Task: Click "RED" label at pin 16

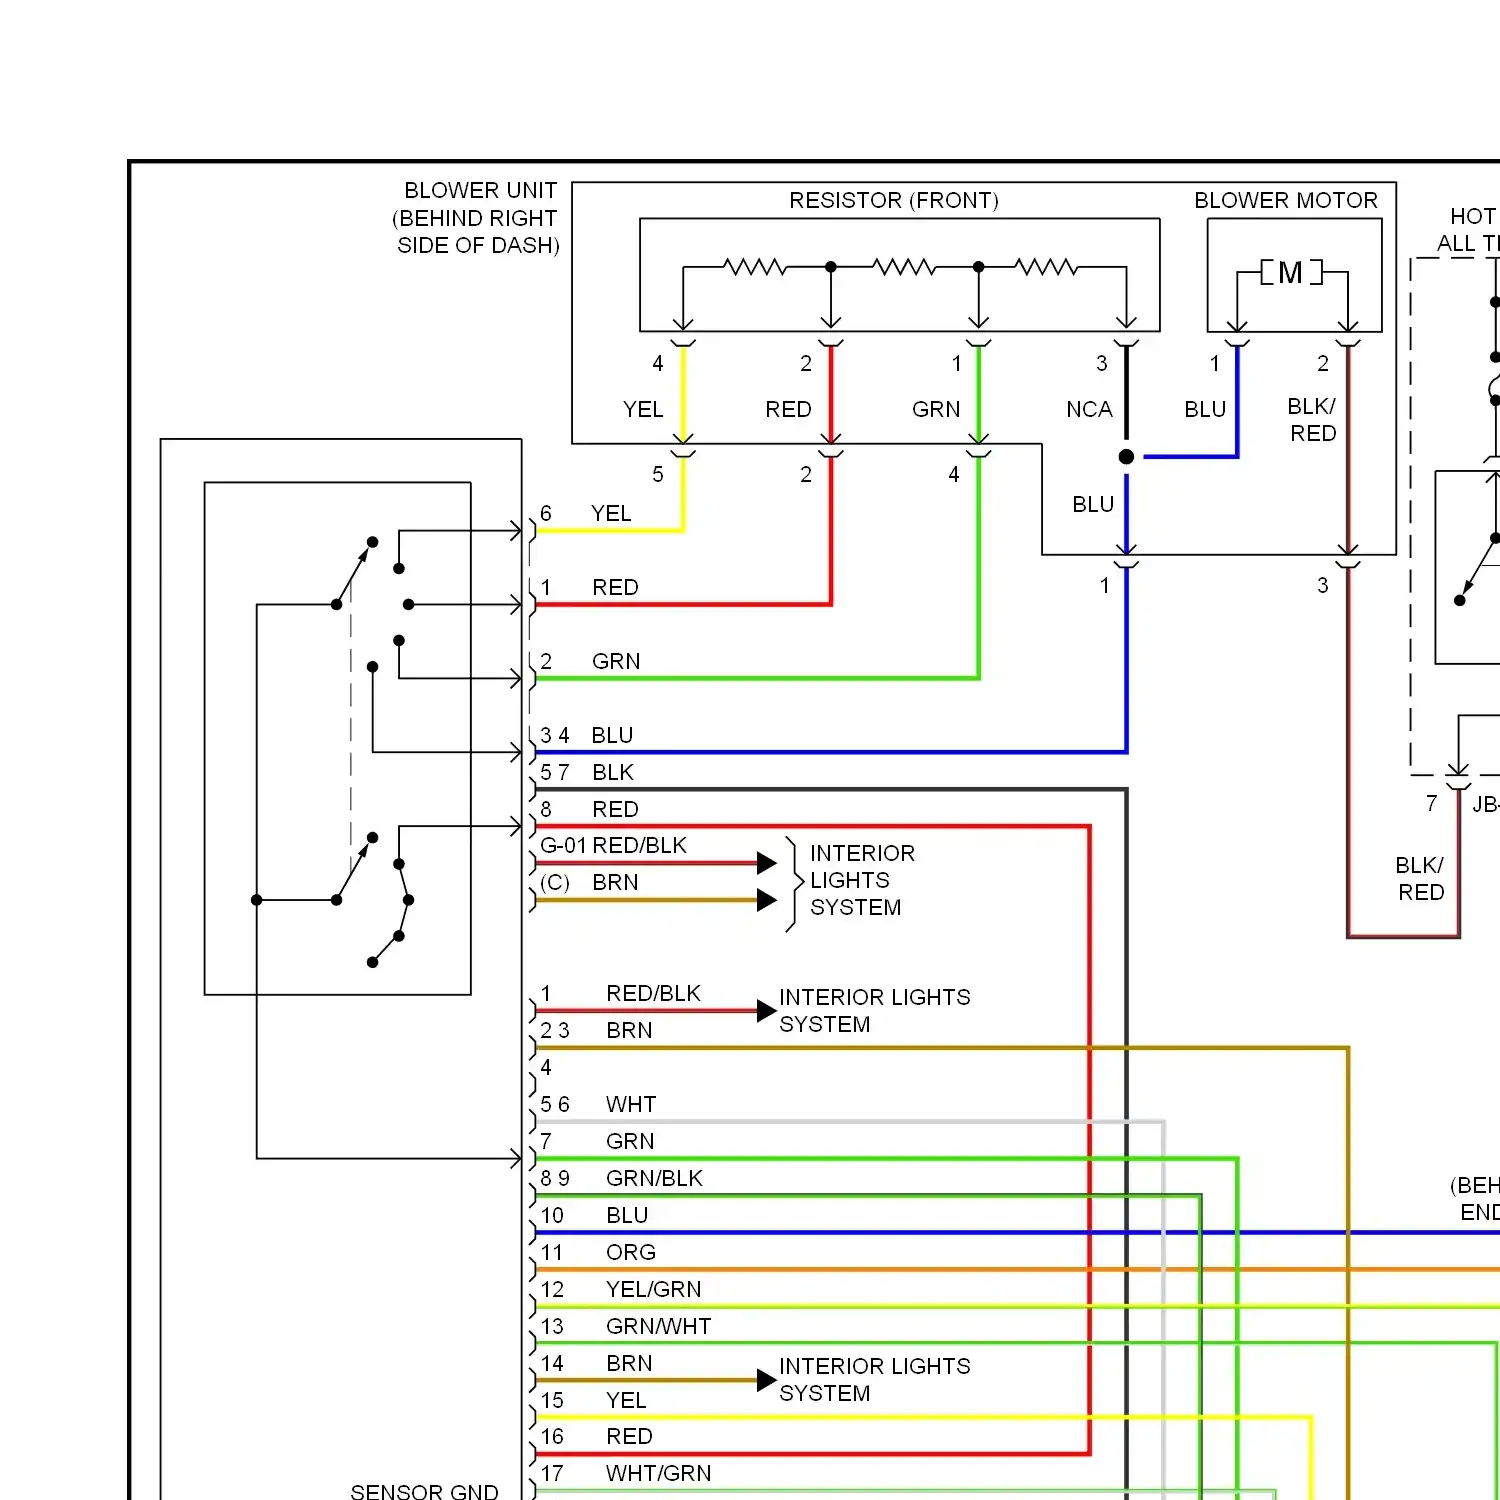Action: click(629, 1436)
